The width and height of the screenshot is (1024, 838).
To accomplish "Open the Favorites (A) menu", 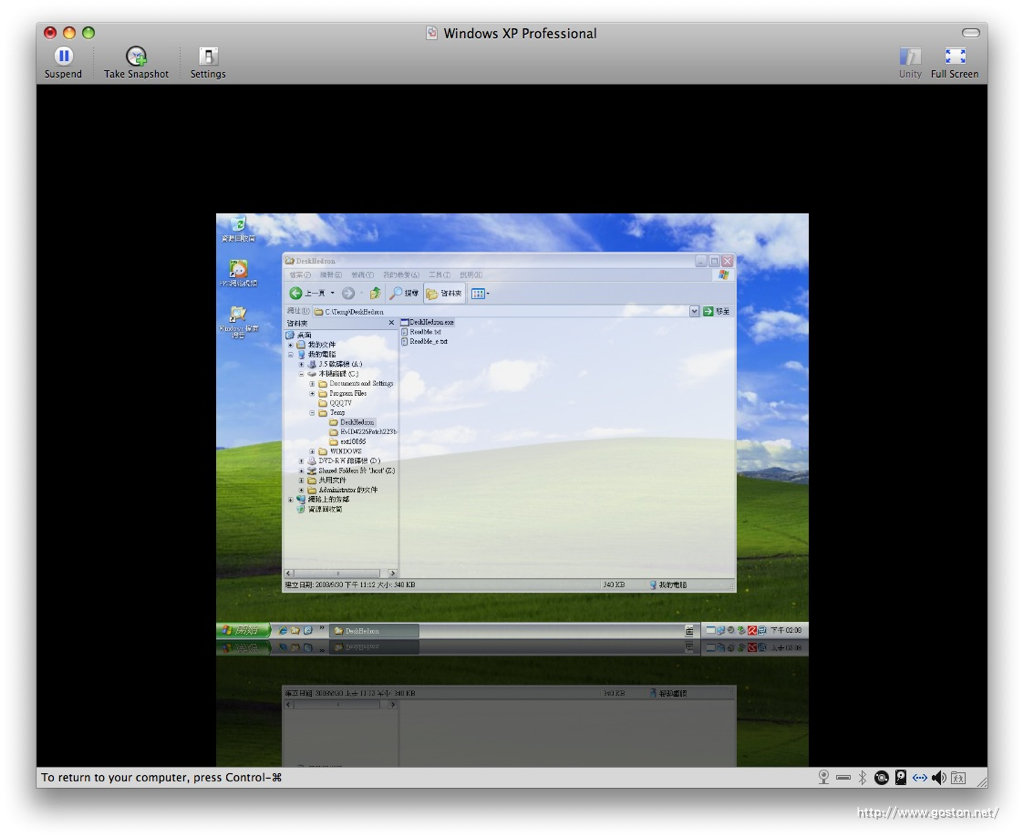I will coord(401,275).
